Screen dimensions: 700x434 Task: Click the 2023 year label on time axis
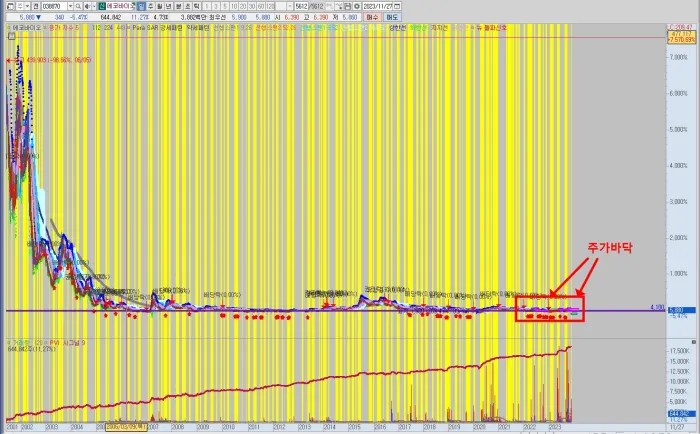(554, 427)
